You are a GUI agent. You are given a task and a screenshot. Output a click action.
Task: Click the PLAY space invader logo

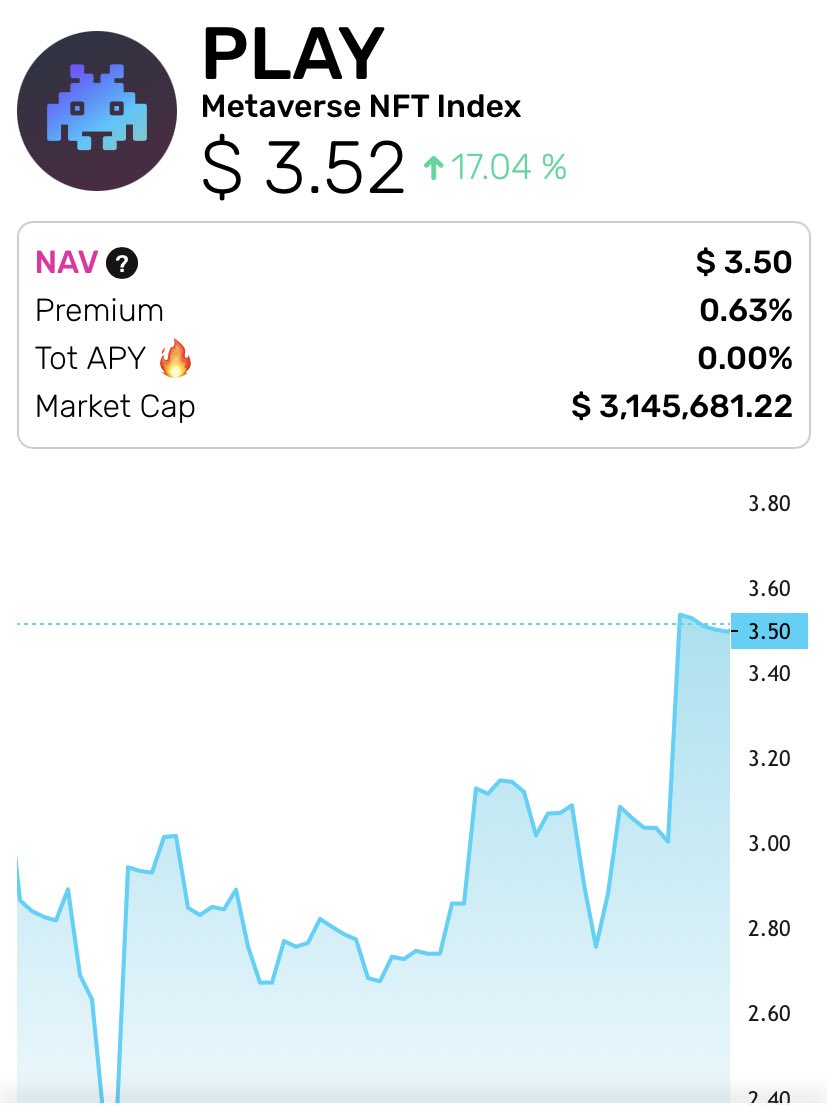pos(97,111)
